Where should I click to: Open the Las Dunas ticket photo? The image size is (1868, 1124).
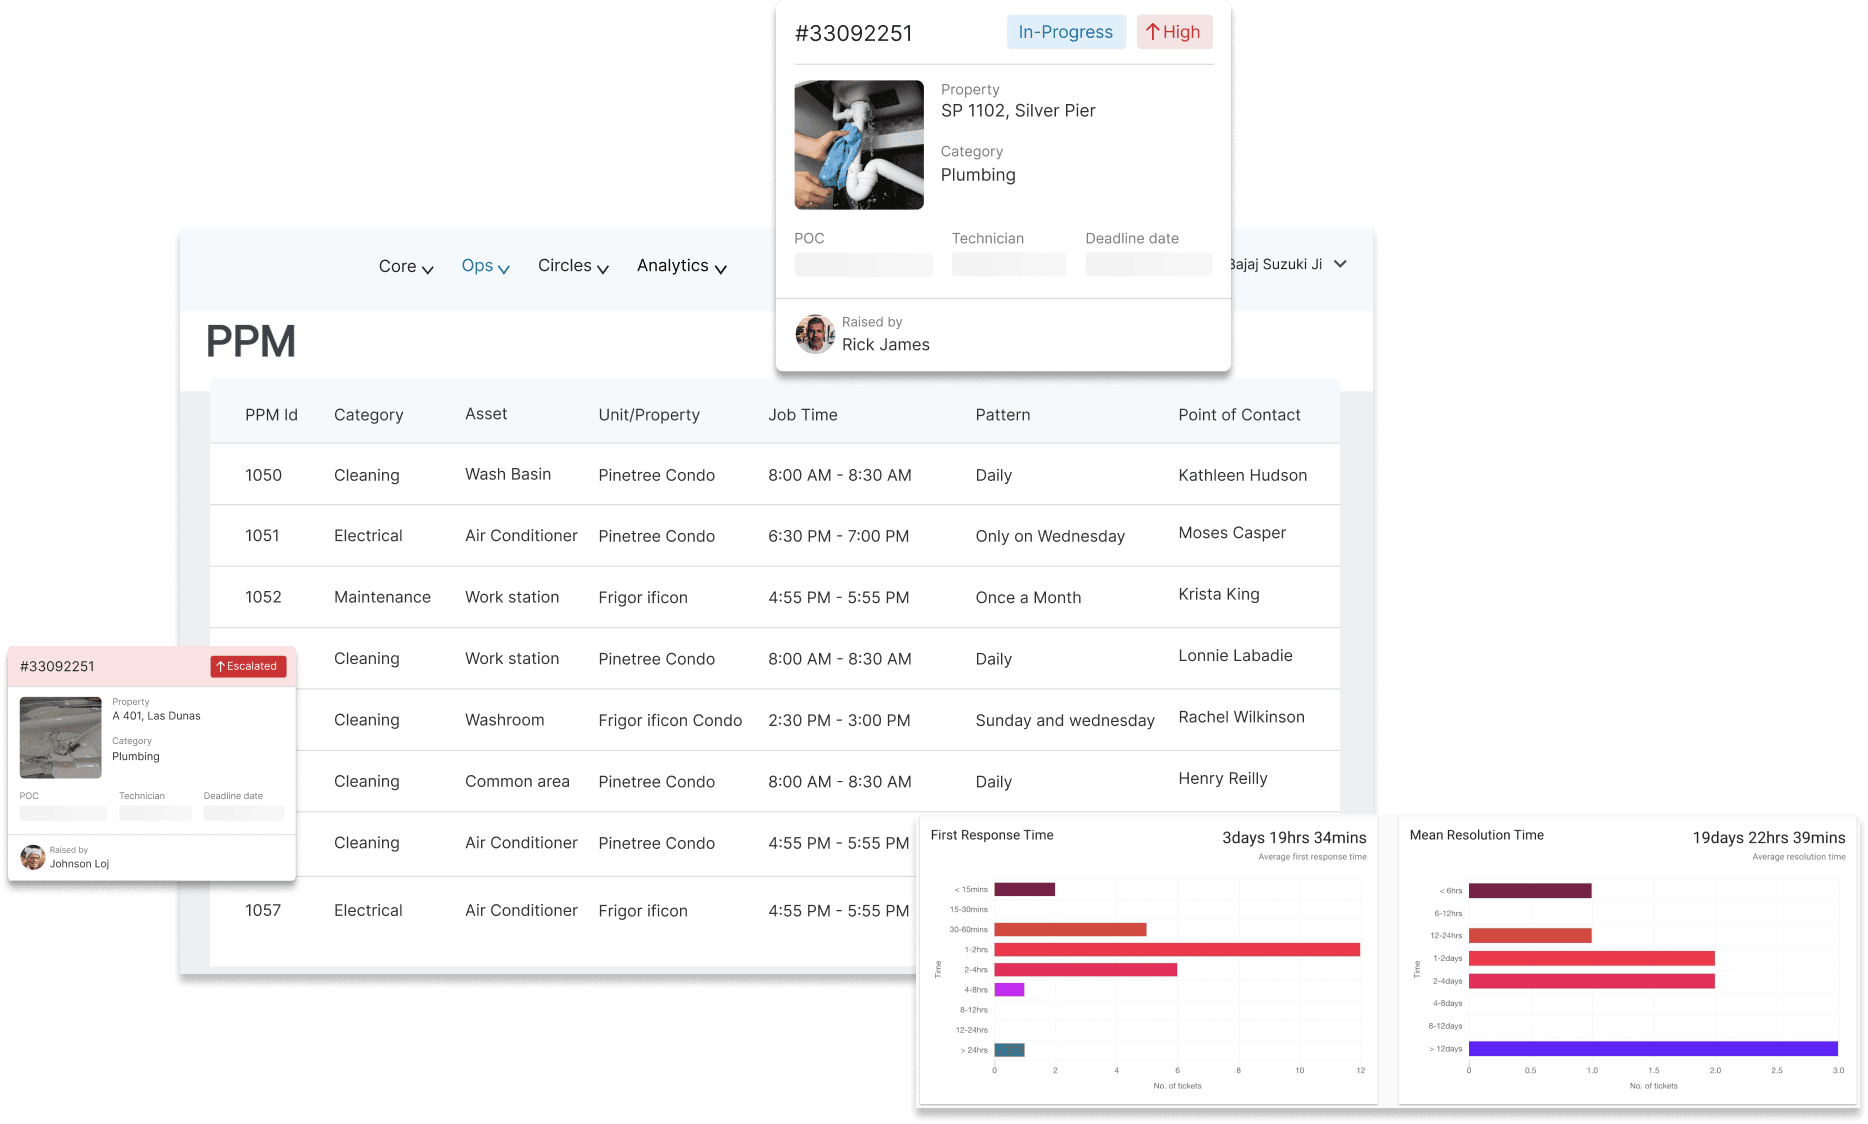61,738
